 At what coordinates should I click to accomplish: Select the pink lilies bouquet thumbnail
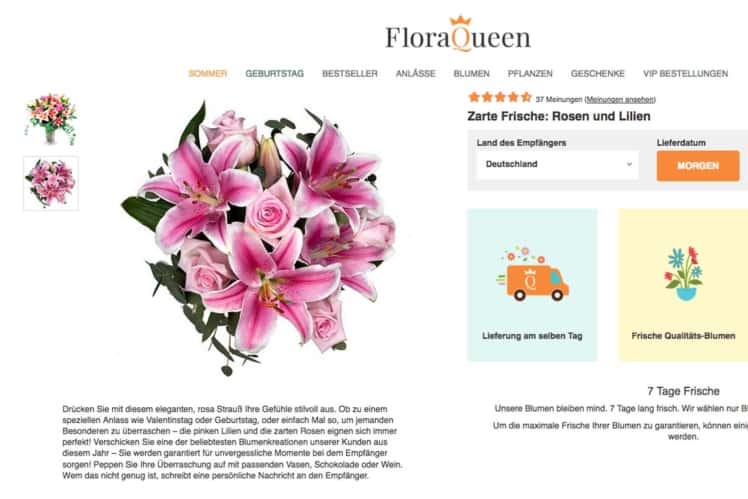pos(51,183)
